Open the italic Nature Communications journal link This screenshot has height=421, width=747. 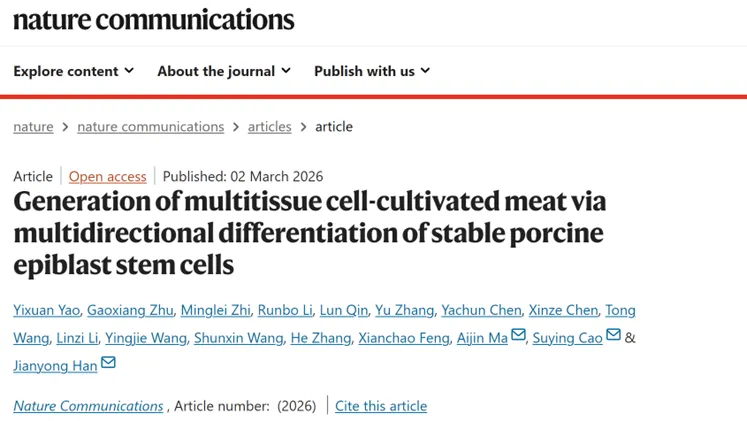click(x=88, y=406)
